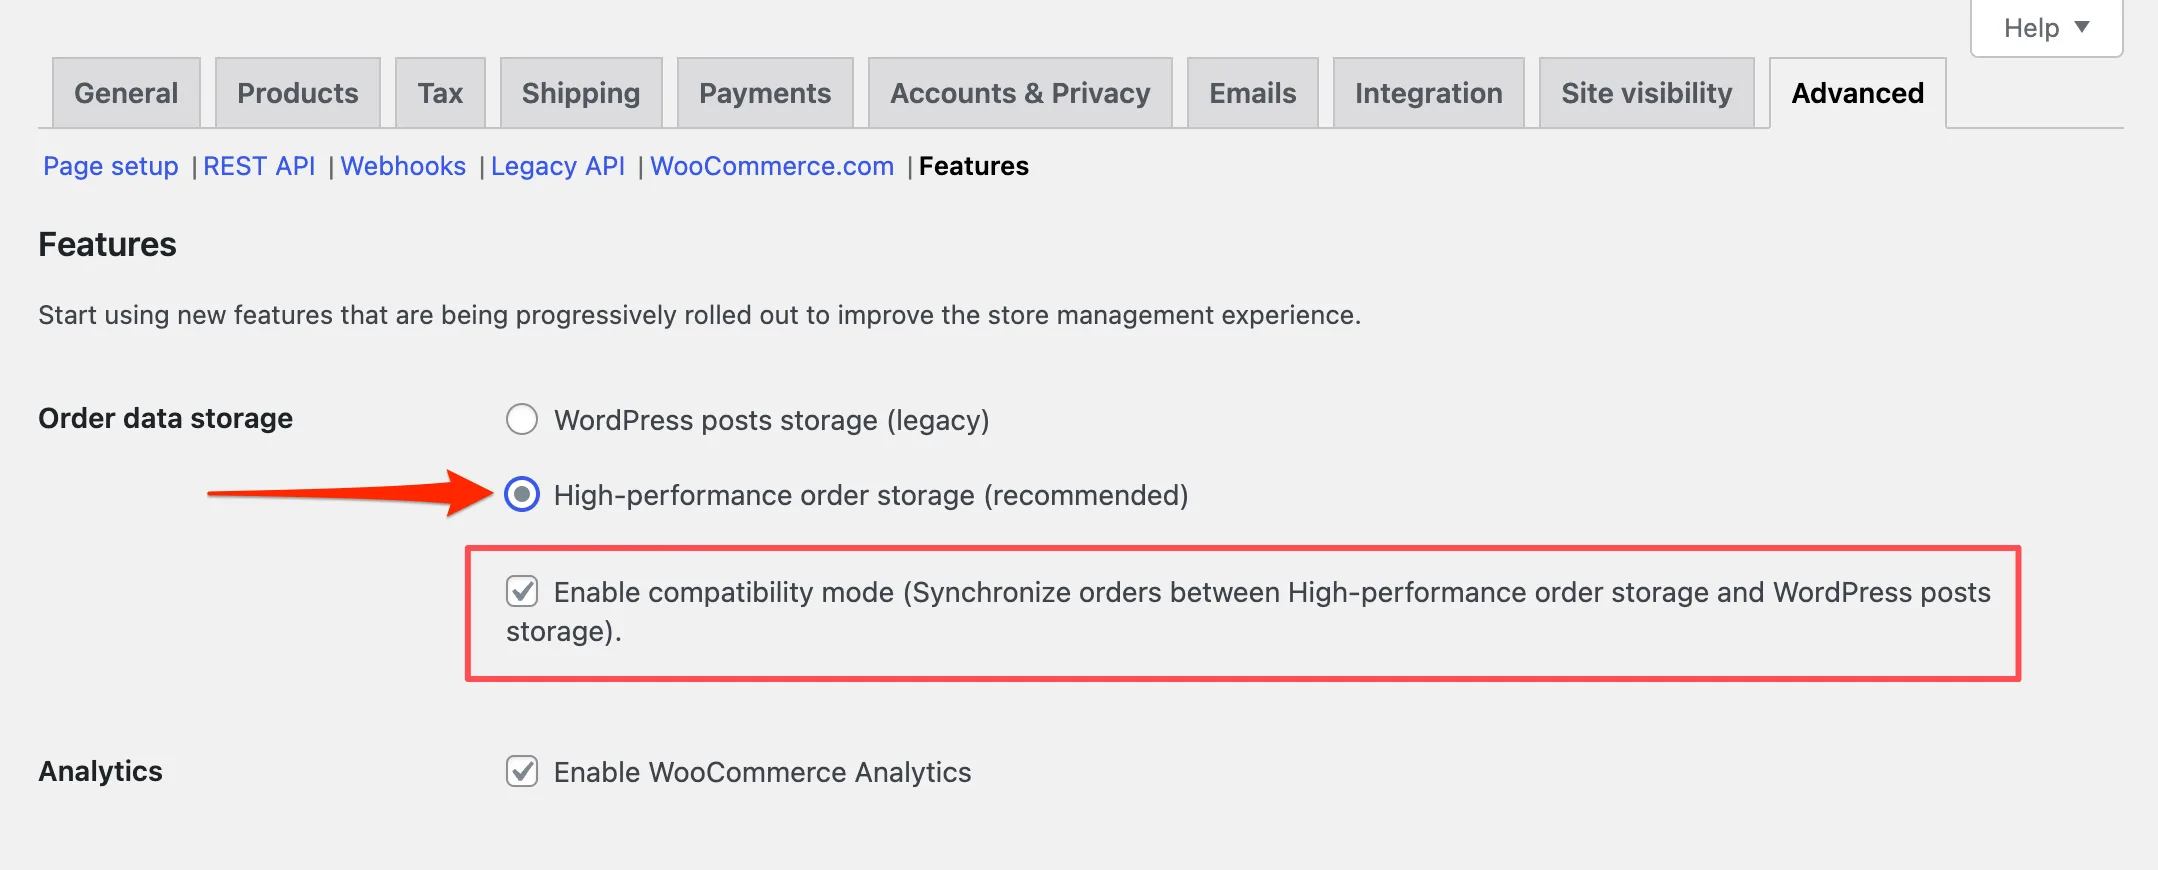Click the Advanced tab
Viewport: 2158px width, 870px height.
click(1858, 93)
